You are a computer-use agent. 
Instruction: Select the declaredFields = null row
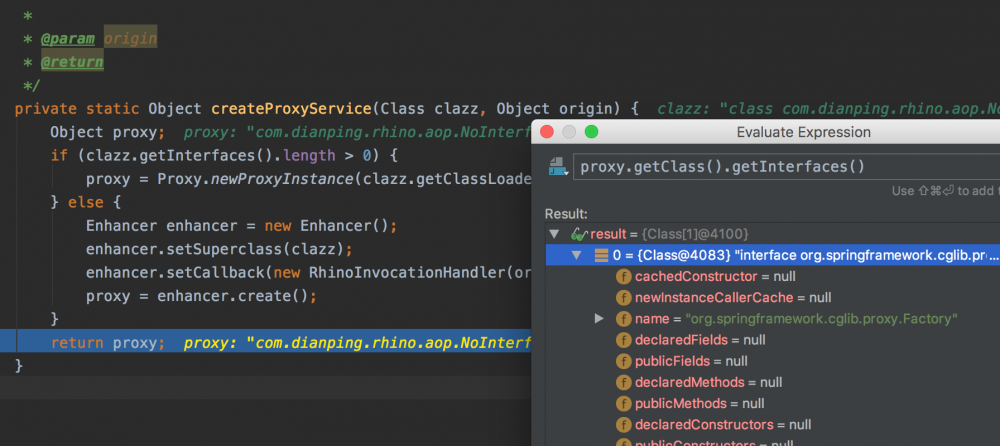(x=772, y=340)
